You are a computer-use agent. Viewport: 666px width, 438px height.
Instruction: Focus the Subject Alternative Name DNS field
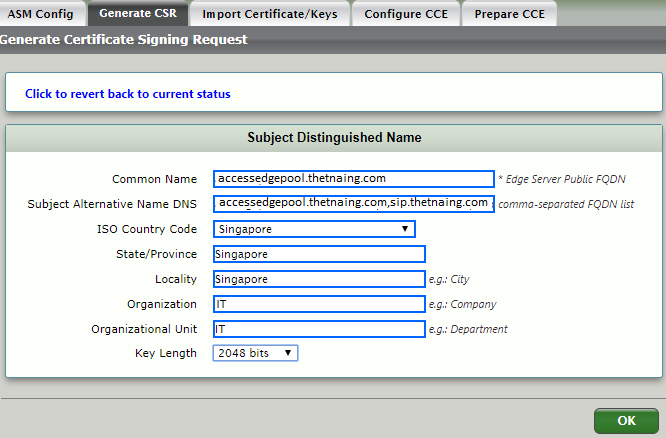click(354, 203)
